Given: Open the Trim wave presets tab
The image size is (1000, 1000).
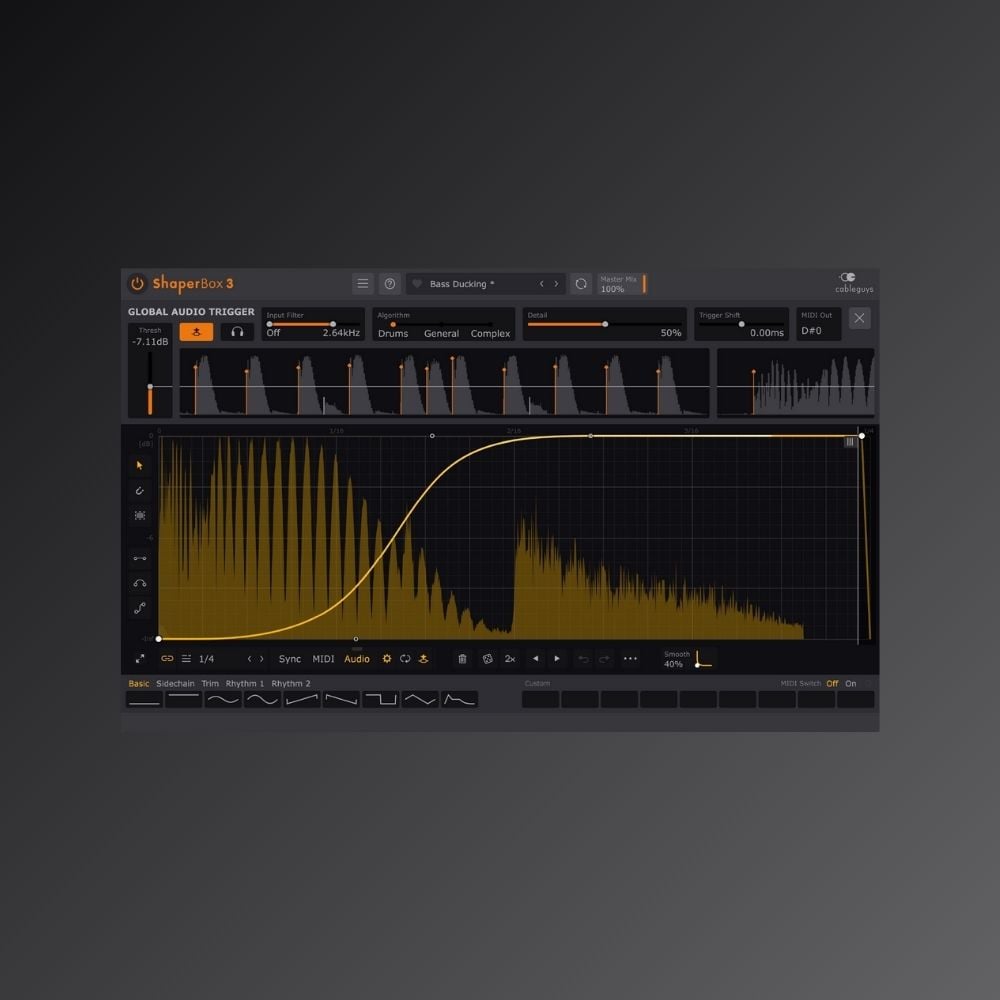Looking at the screenshot, I should point(210,683).
